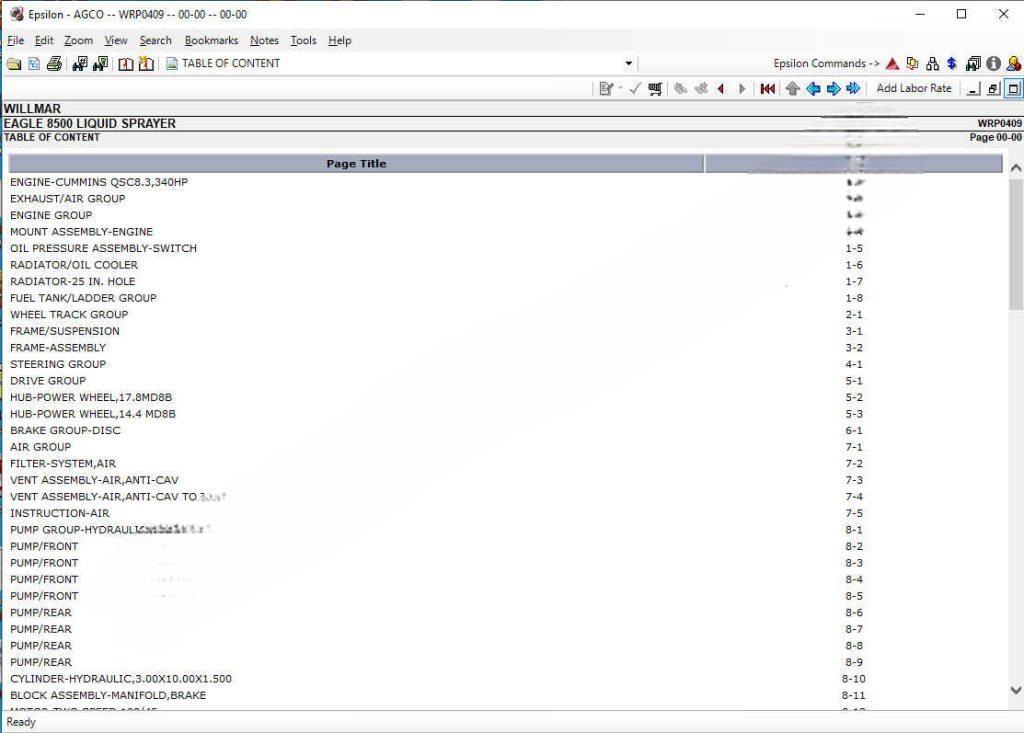The width and height of the screenshot is (1024, 733).
Task: Click the blue dollar sign price icon
Action: click(951, 63)
